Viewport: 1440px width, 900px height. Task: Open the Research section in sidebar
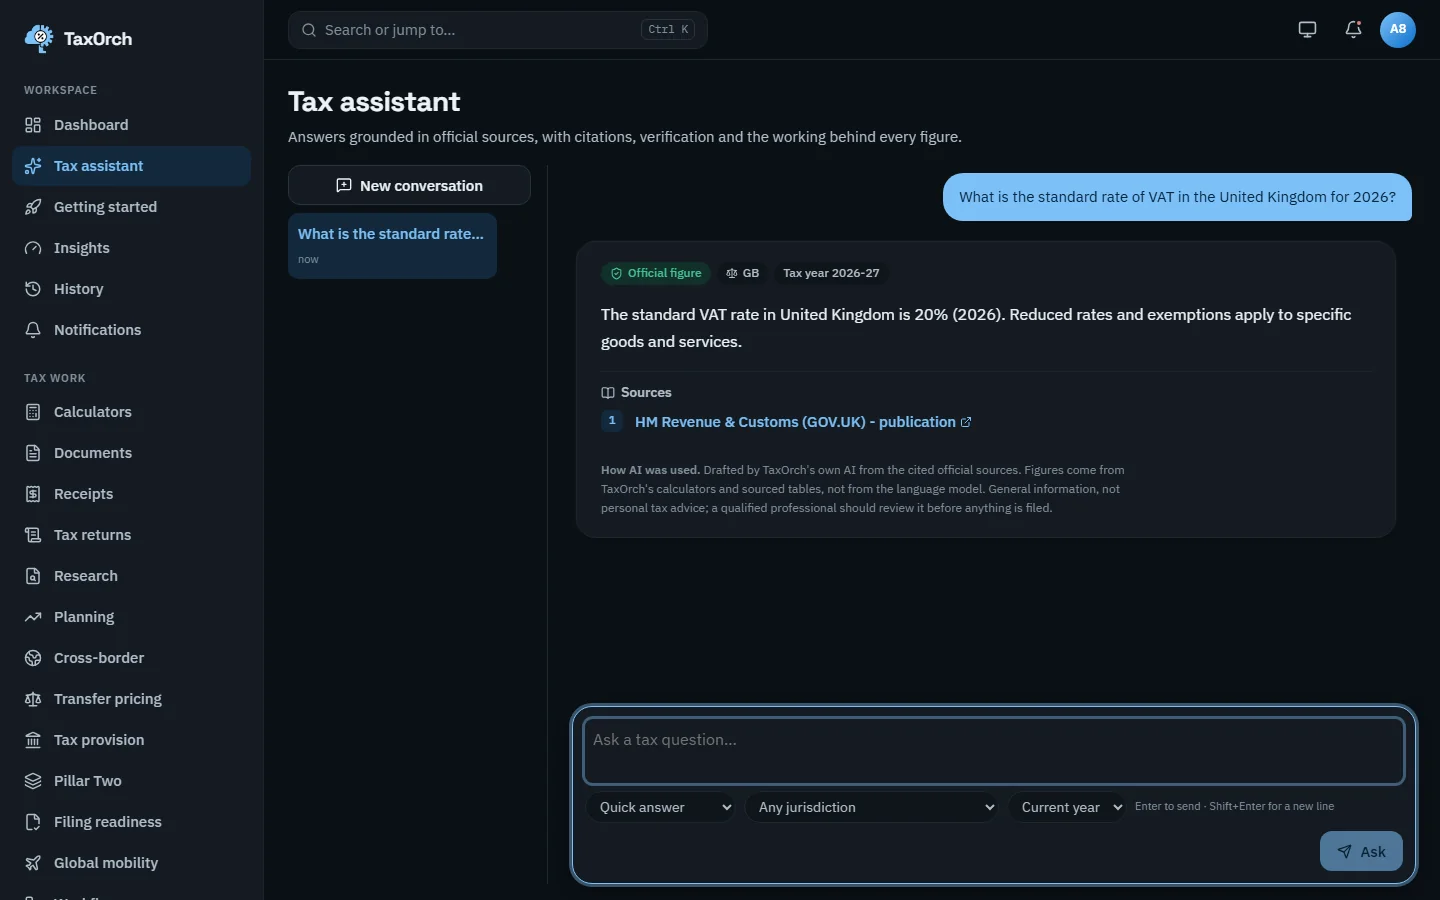[x=131, y=576]
